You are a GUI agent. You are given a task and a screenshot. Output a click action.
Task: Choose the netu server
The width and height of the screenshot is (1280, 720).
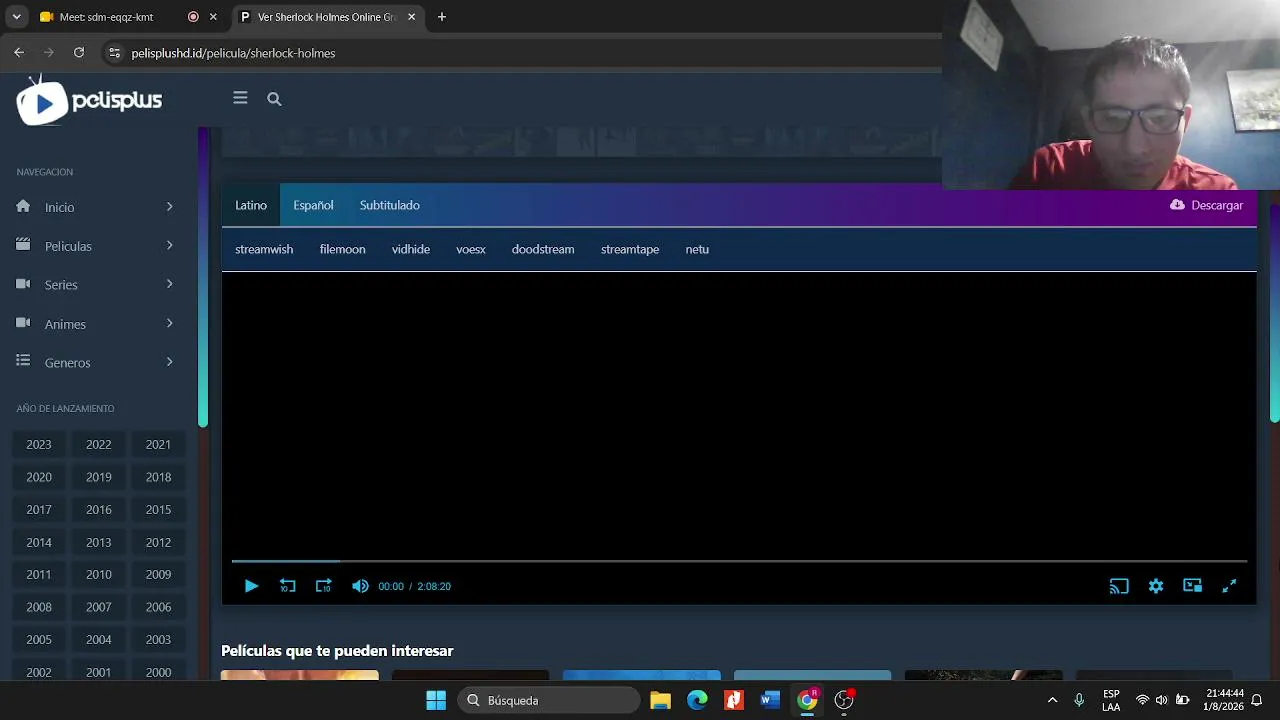click(x=697, y=249)
